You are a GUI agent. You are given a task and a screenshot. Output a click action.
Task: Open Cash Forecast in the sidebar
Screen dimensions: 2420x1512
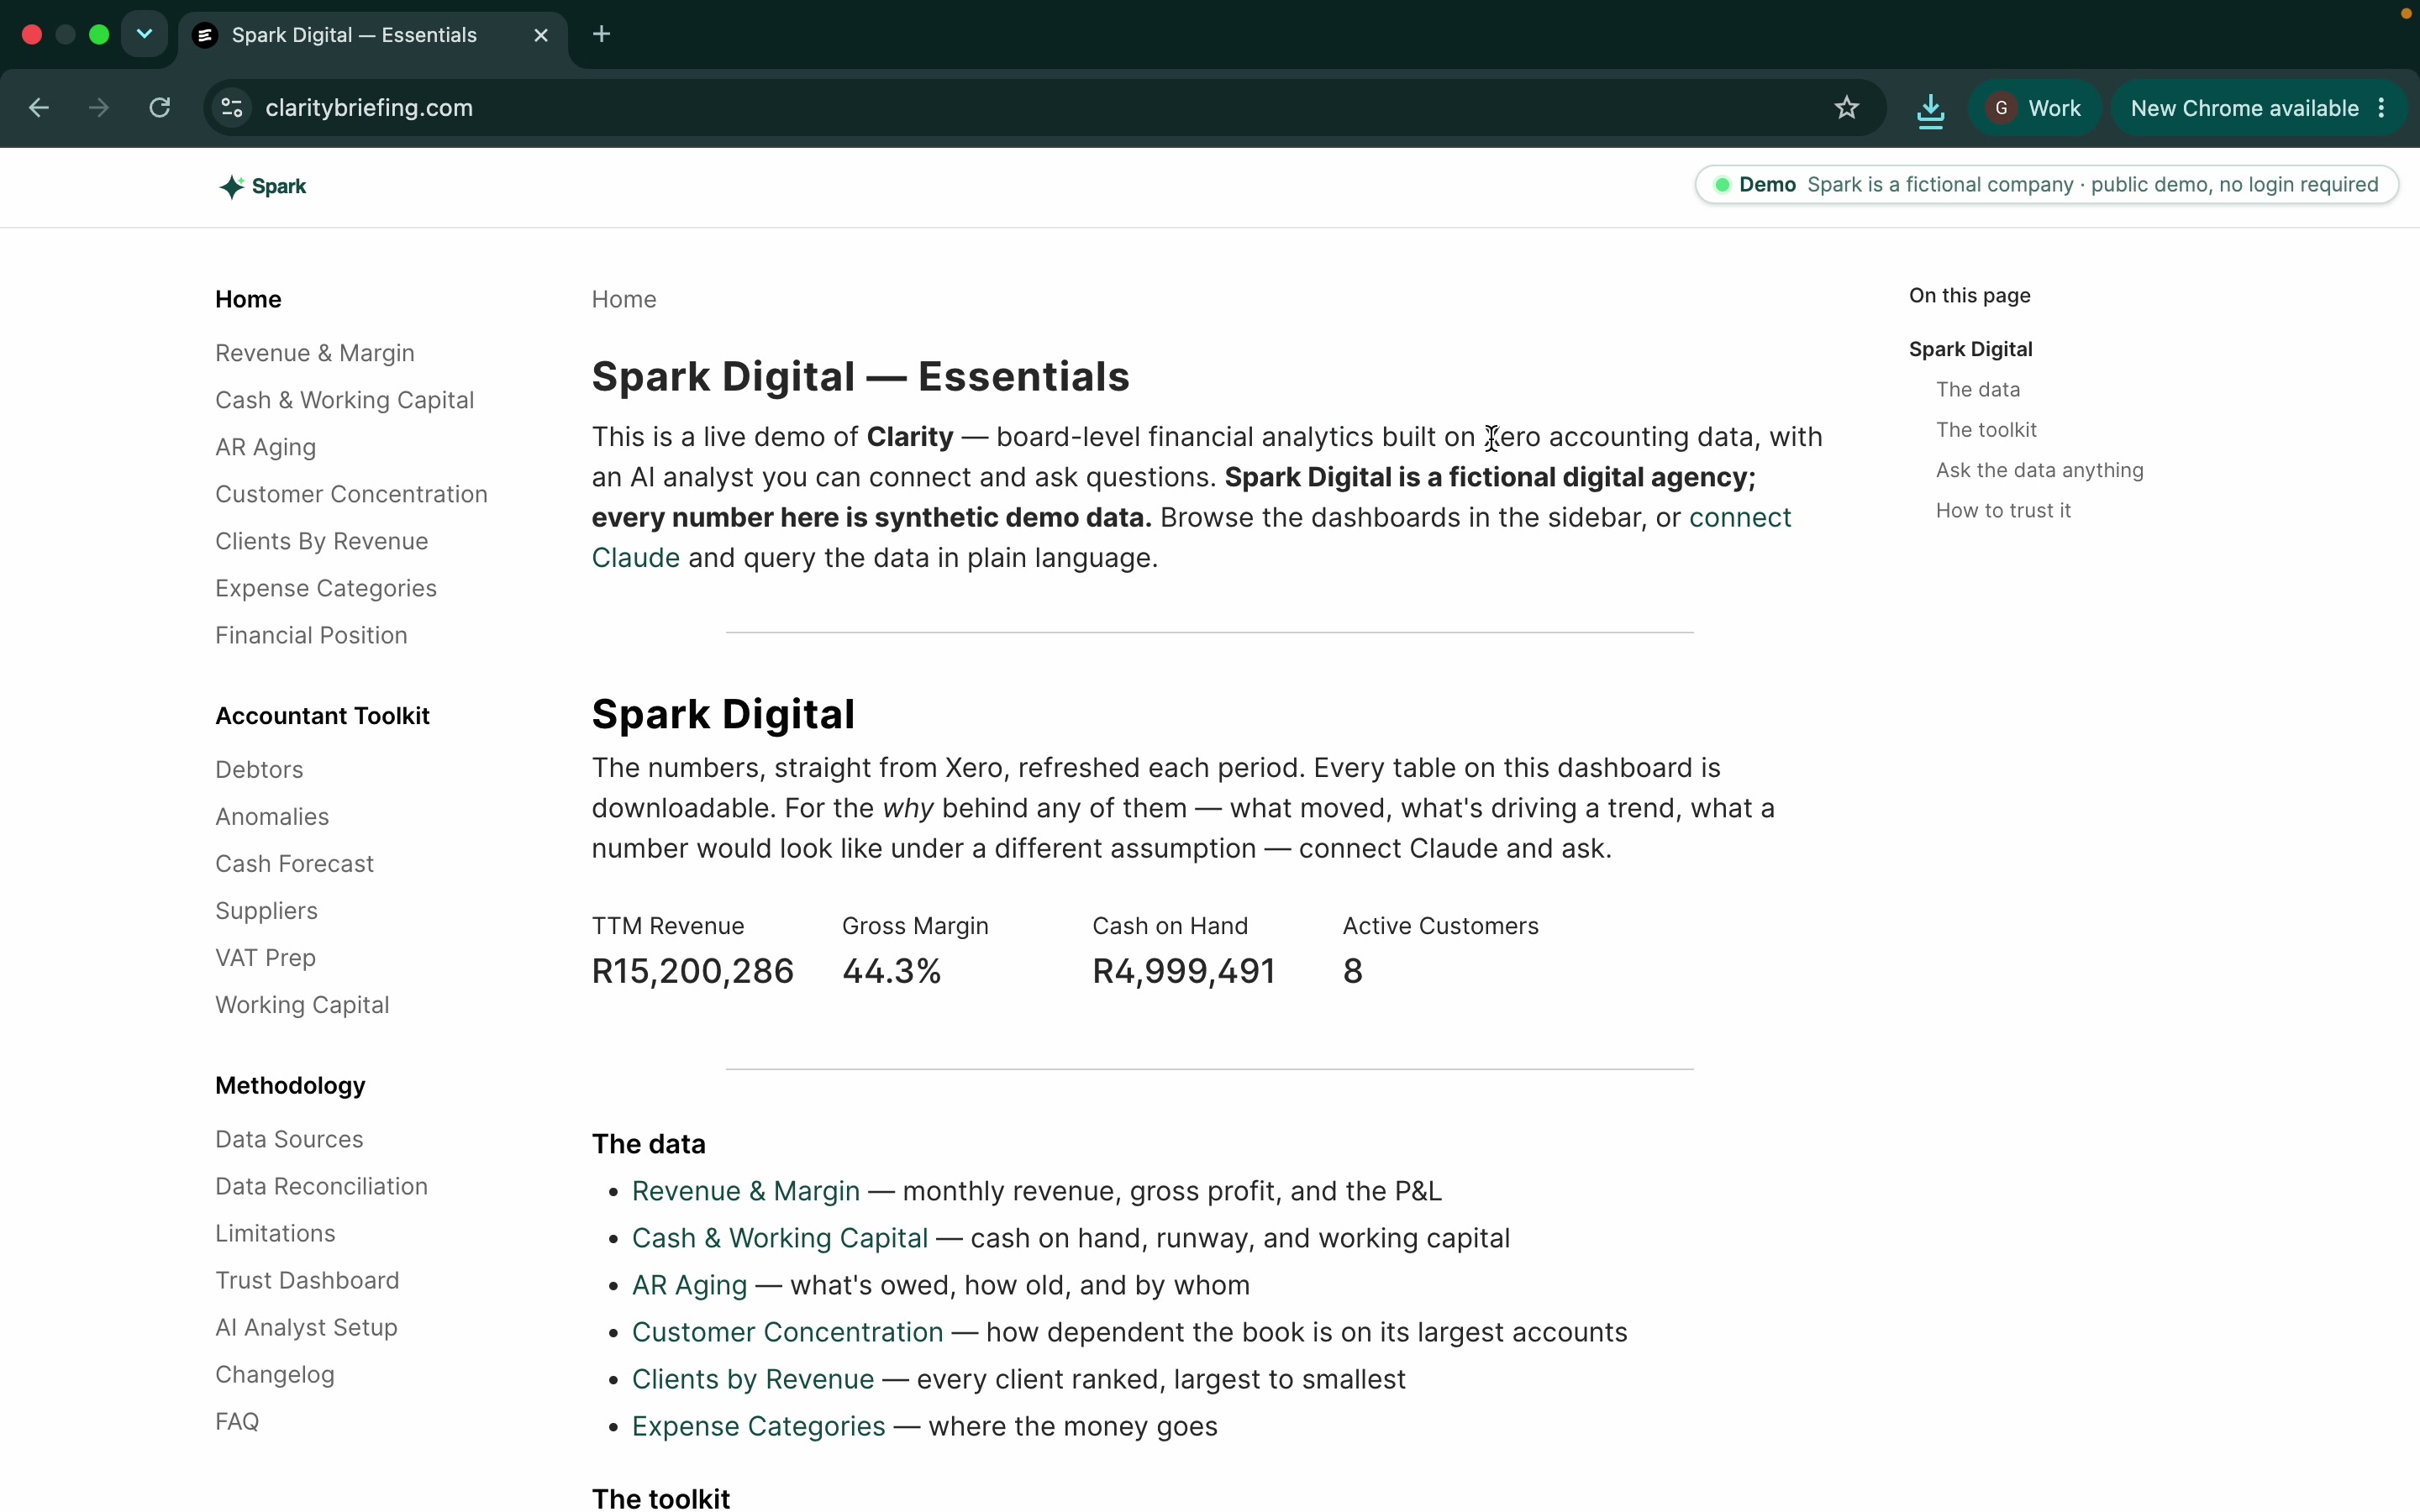click(294, 863)
